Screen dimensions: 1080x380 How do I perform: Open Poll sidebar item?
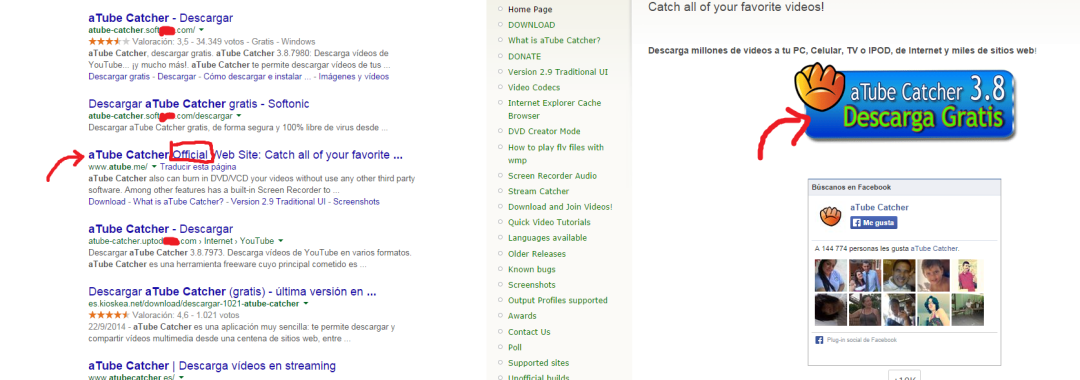tap(515, 348)
